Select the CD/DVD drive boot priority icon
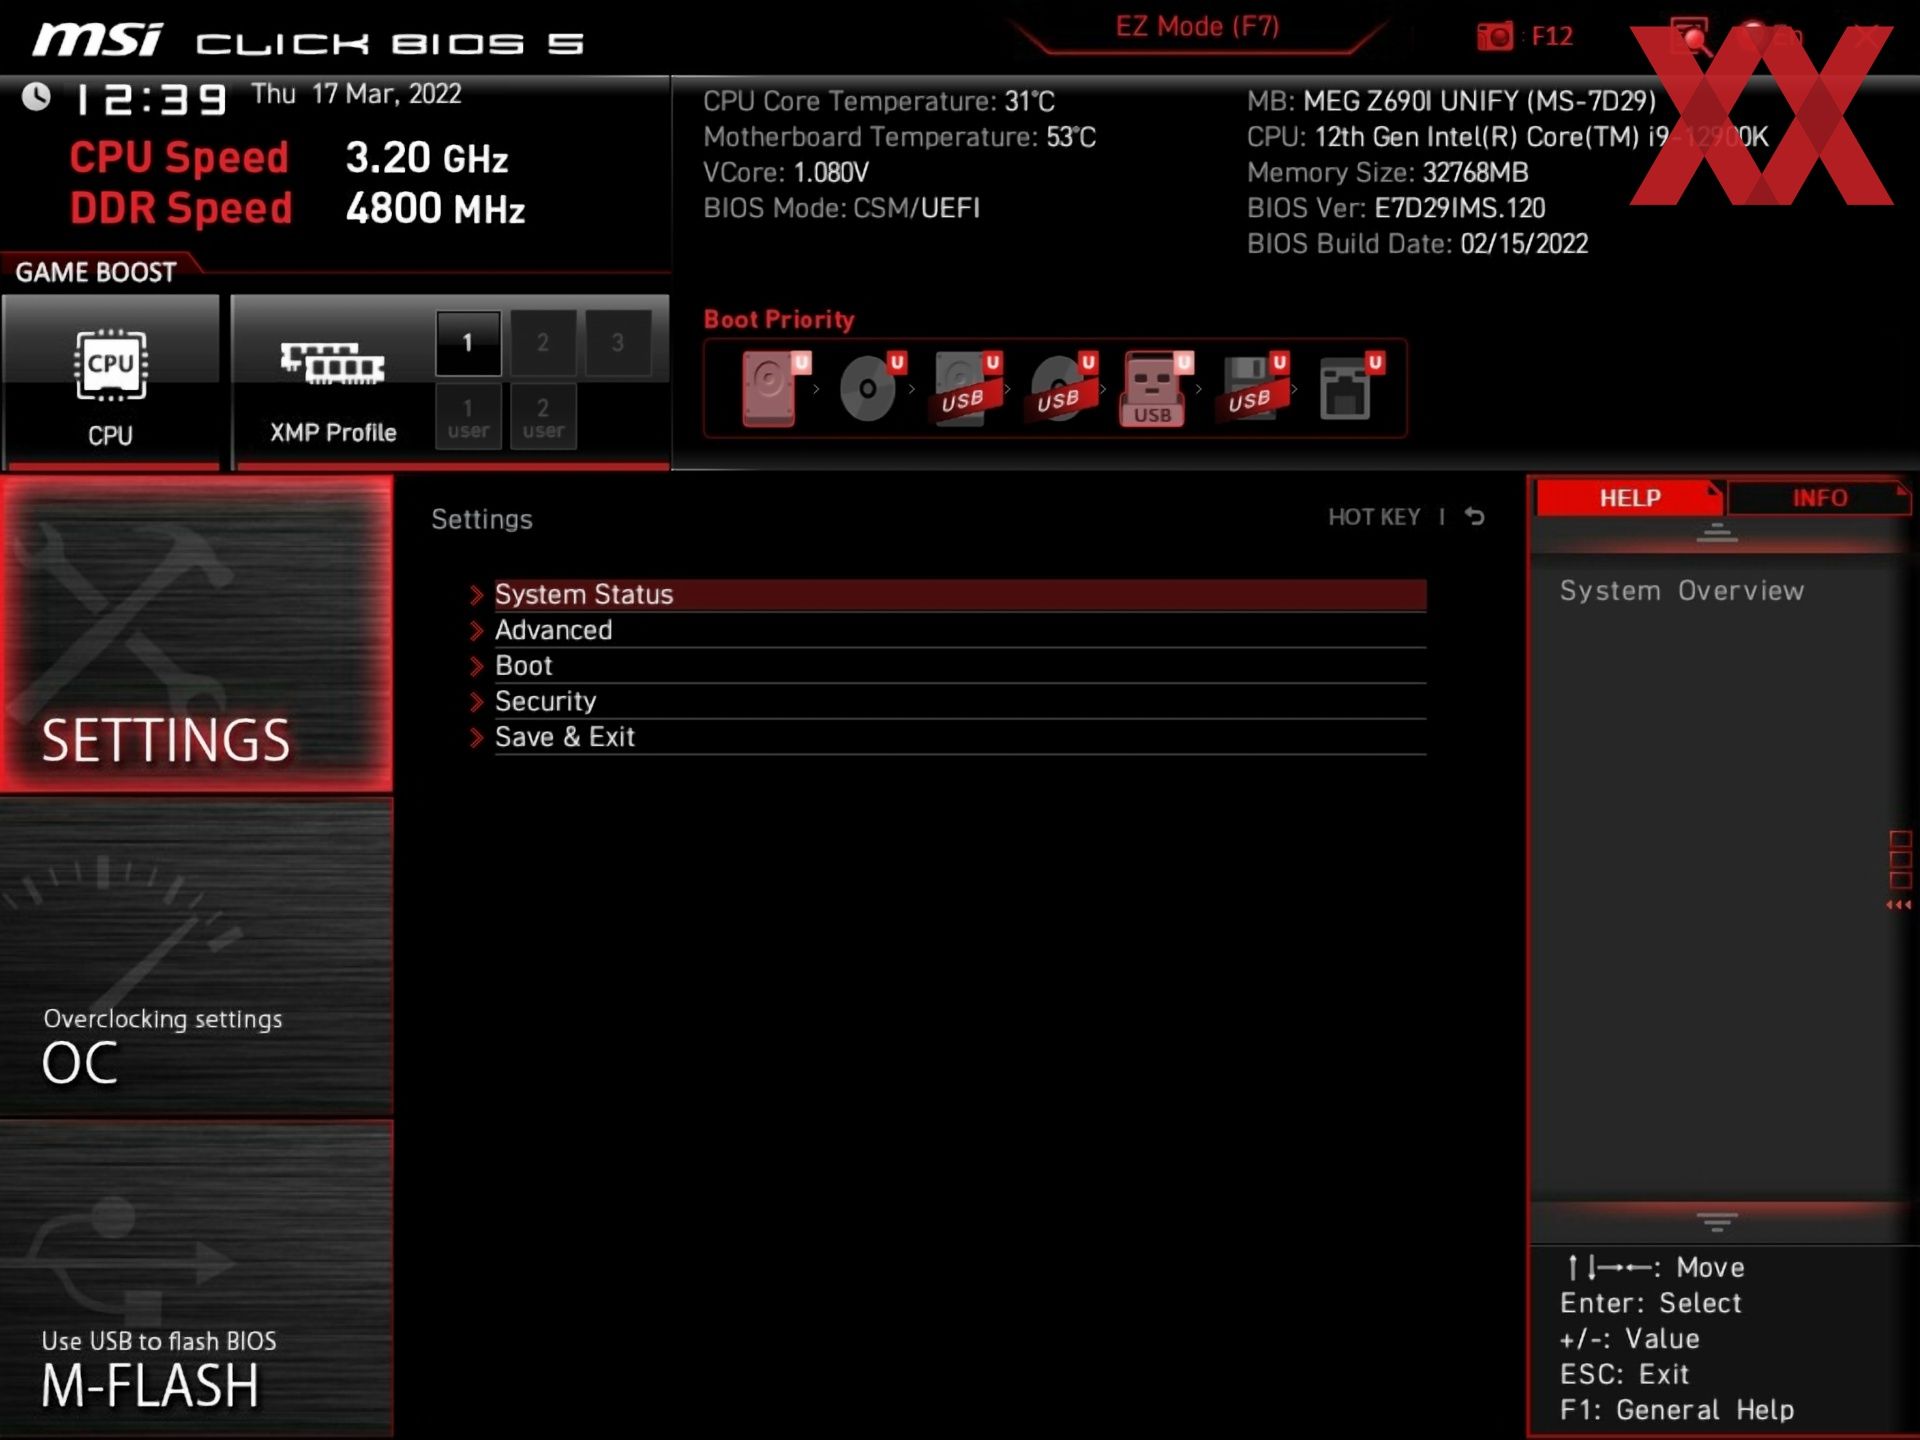This screenshot has width=1920, height=1440. click(x=872, y=389)
